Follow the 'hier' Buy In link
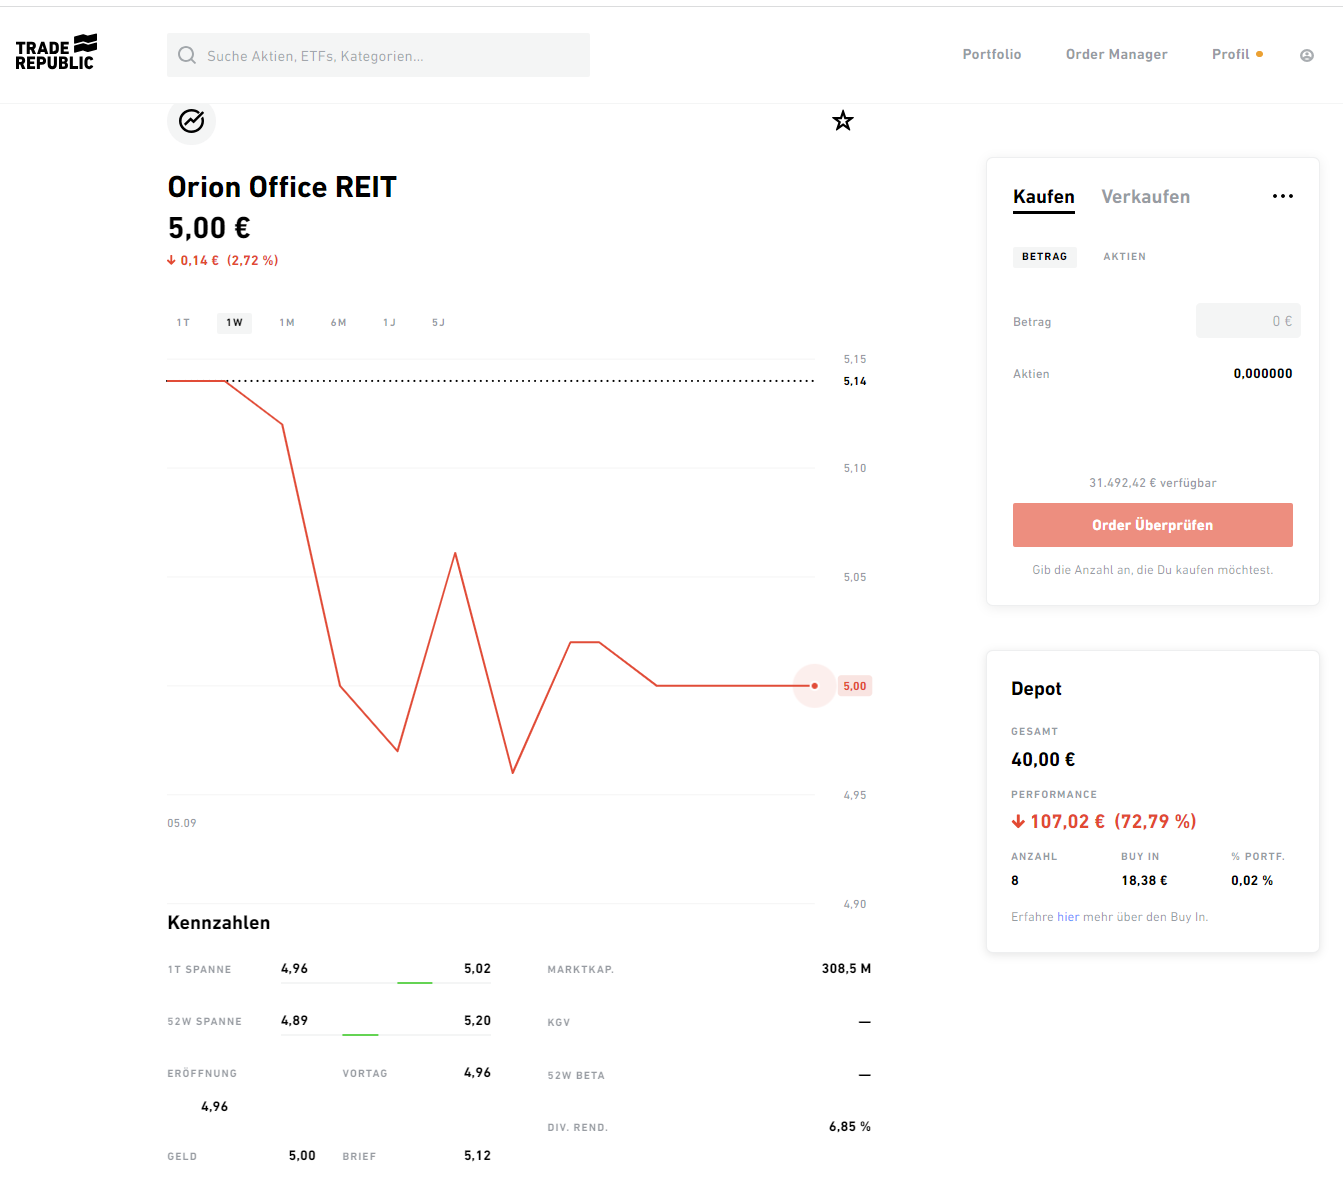The height and width of the screenshot is (1198, 1343). coord(1068,917)
